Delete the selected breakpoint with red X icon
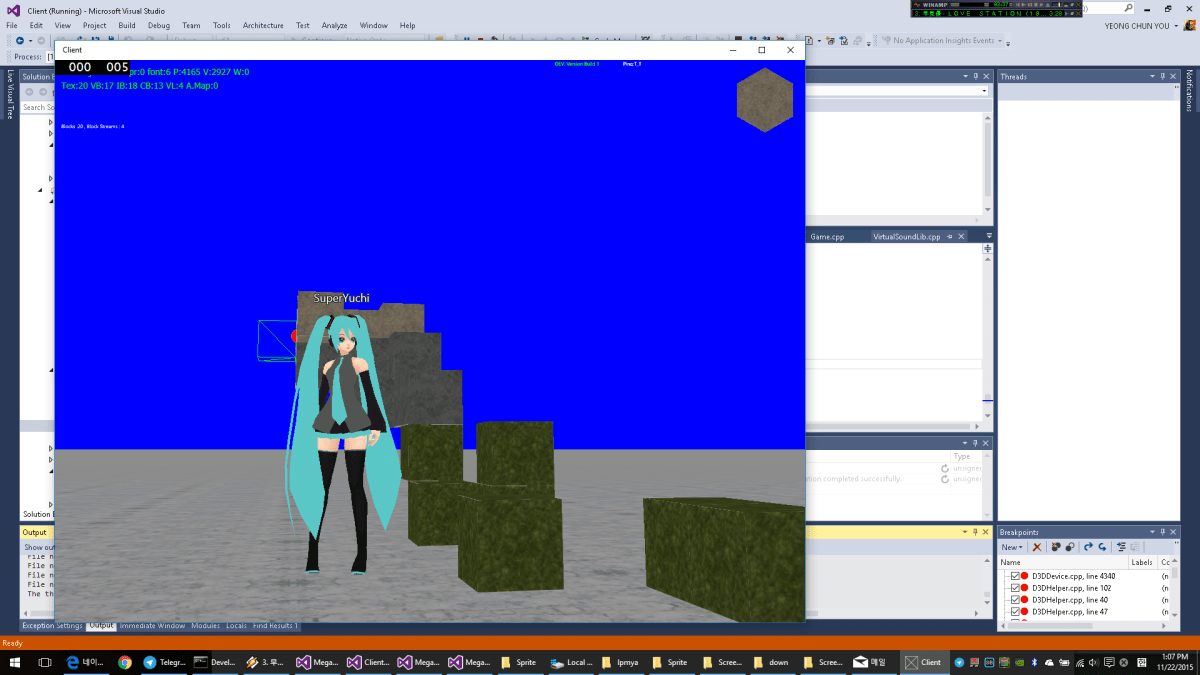 (1037, 547)
